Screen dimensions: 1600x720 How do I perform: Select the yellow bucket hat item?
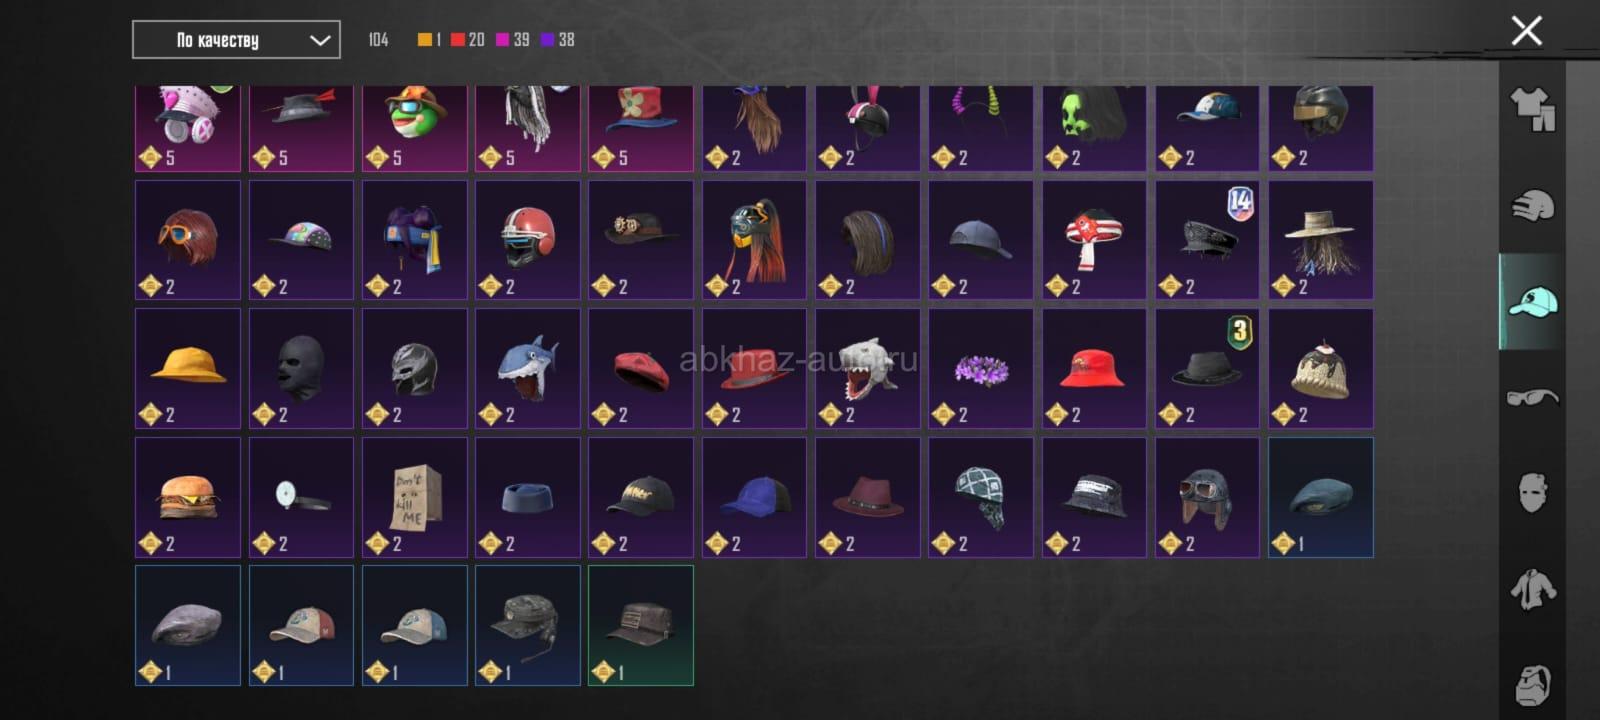(188, 369)
